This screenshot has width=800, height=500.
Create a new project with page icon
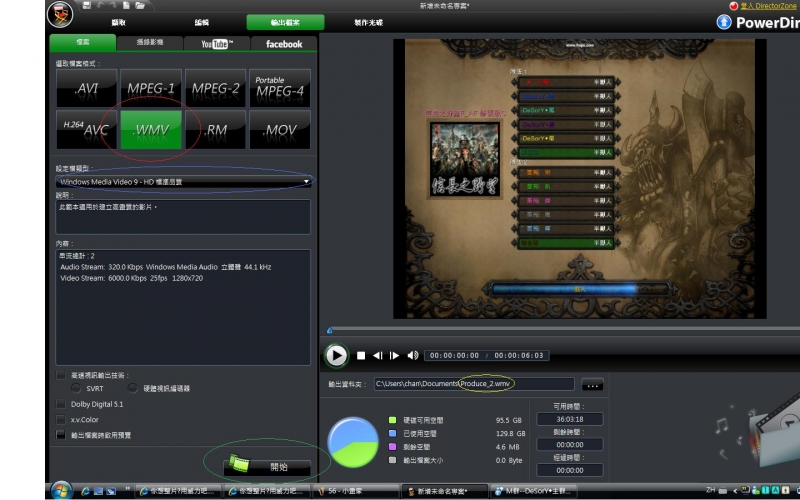tap(126, 5)
